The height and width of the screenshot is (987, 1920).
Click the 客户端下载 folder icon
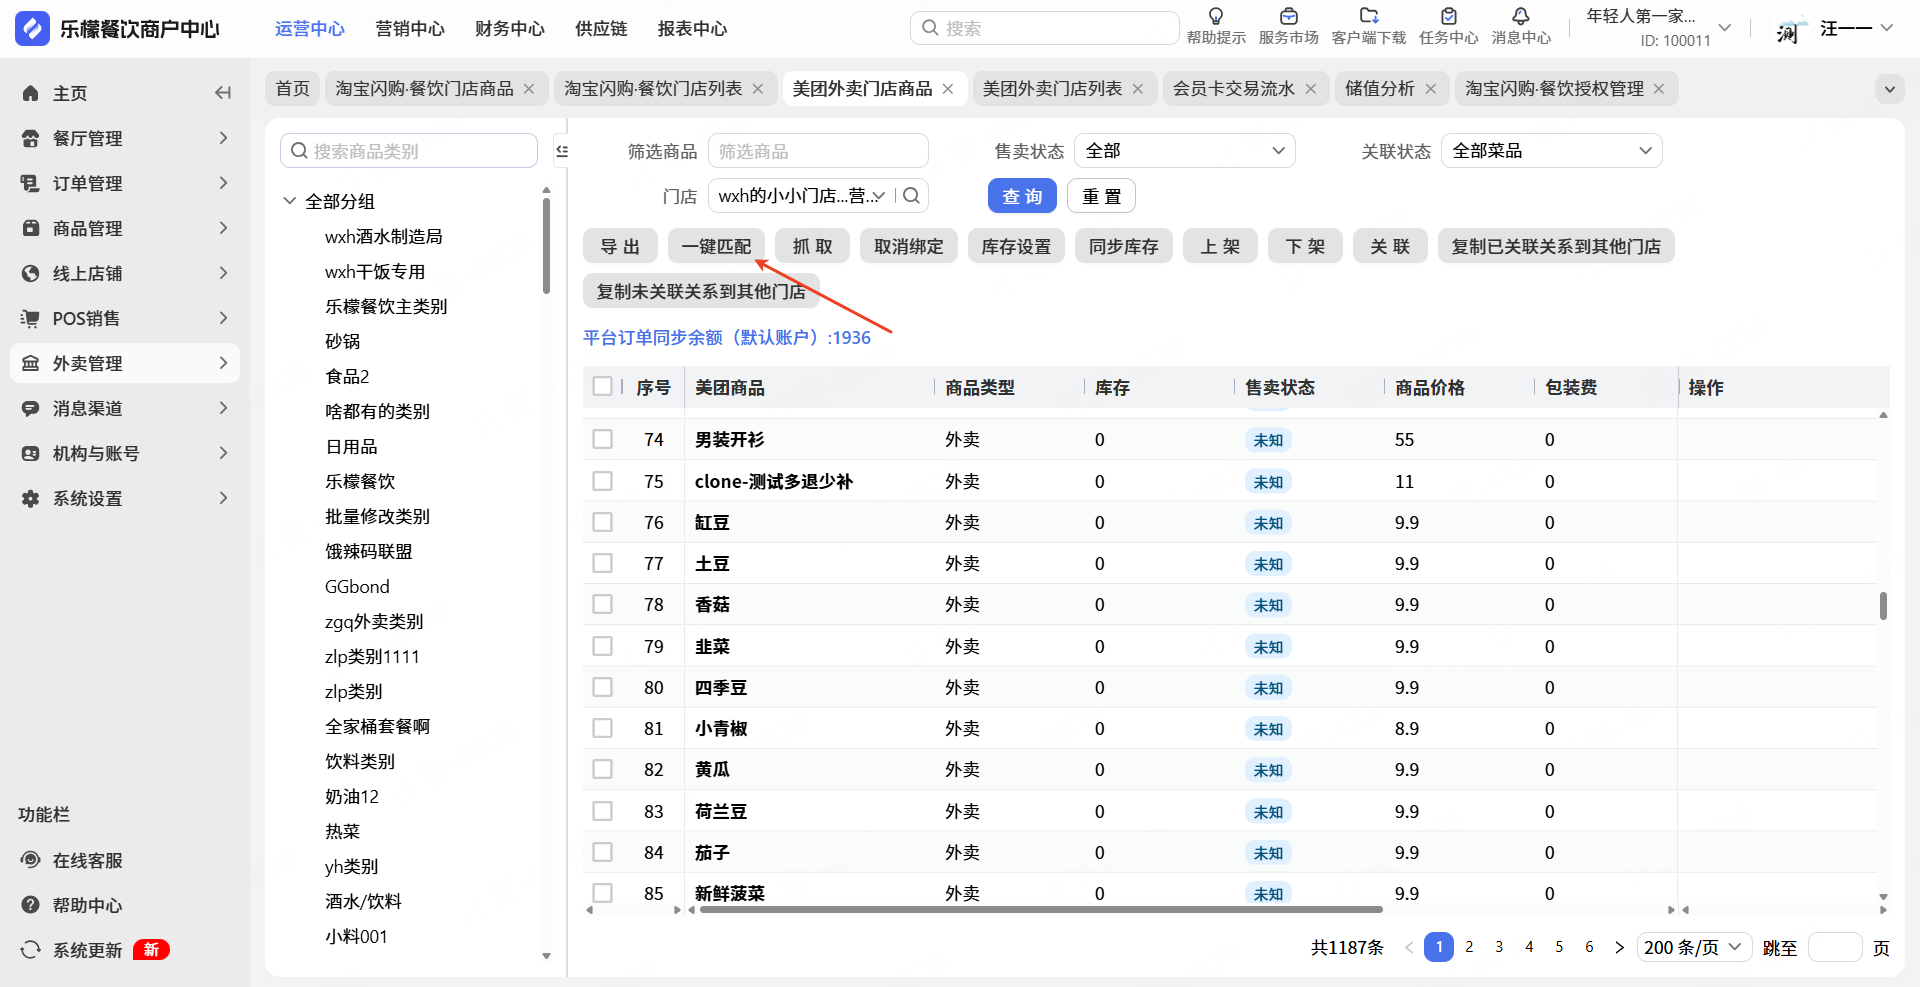(x=1368, y=17)
